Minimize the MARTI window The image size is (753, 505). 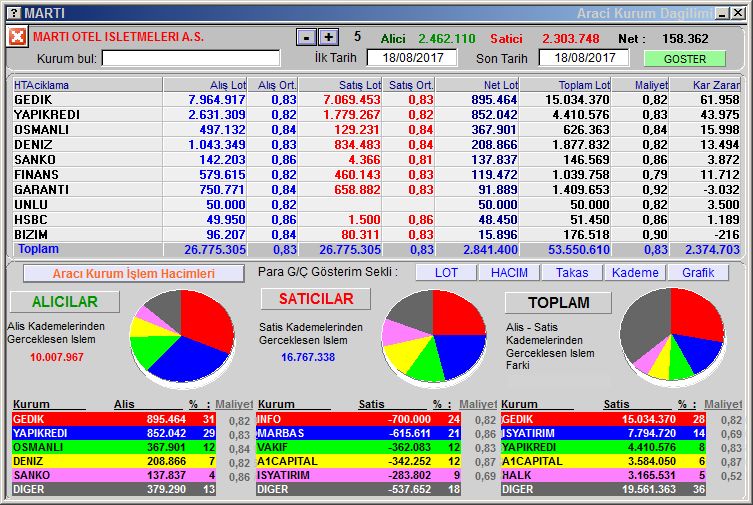pos(722,13)
